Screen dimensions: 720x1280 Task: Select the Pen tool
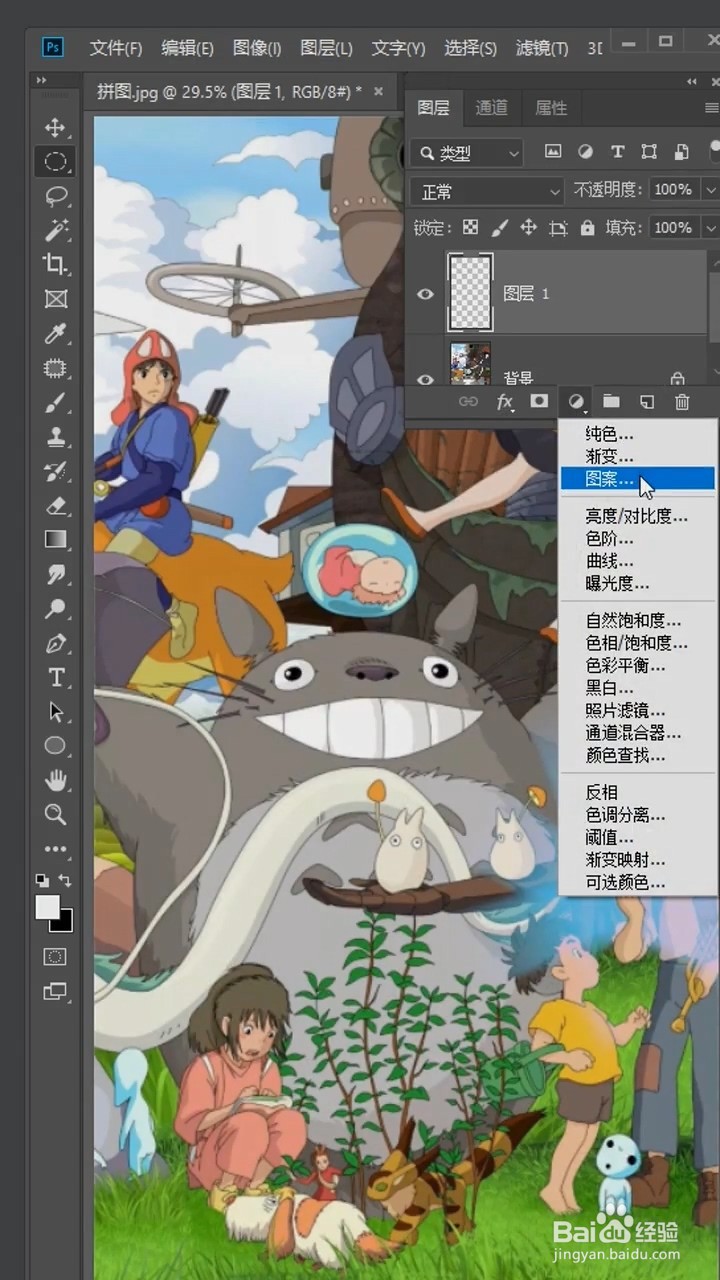tap(55, 643)
